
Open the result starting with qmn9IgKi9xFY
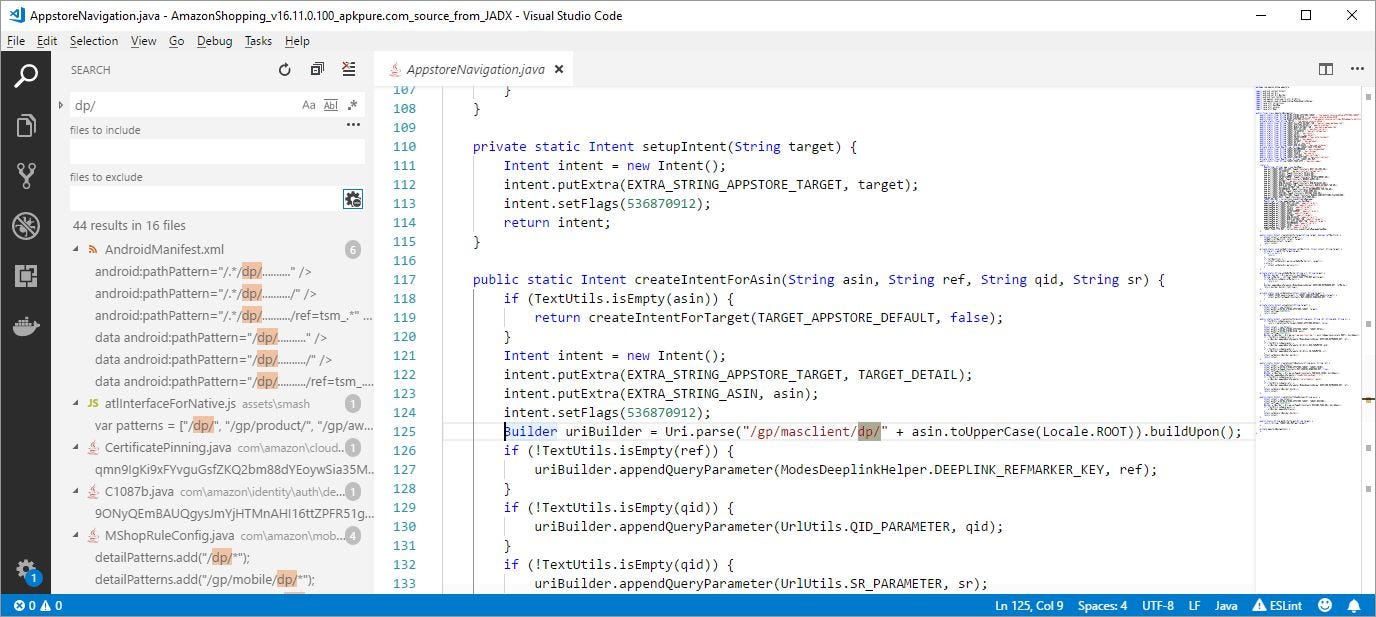tap(234, 470)
